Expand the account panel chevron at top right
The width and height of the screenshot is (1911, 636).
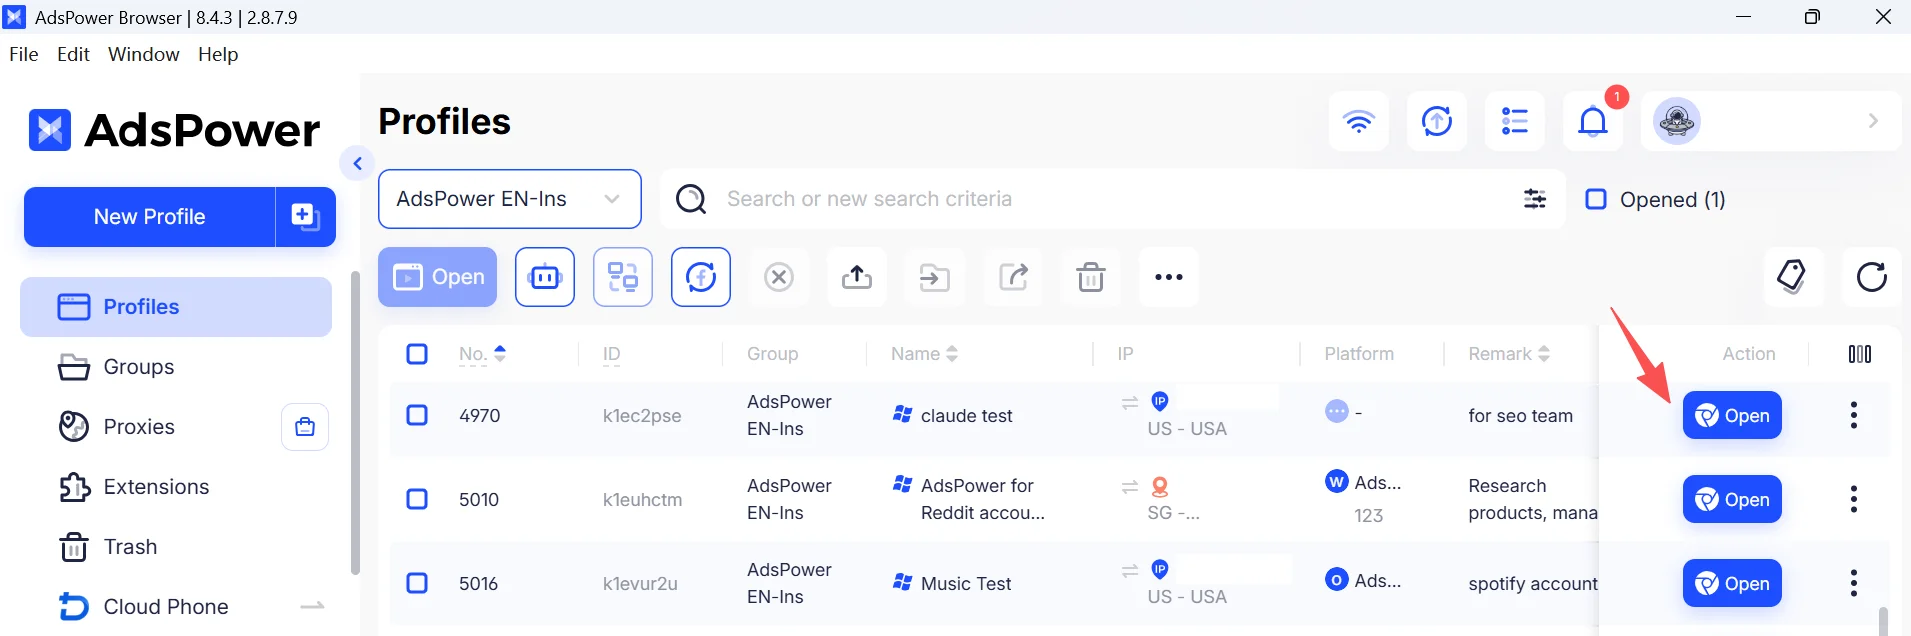coord(1873,121)
